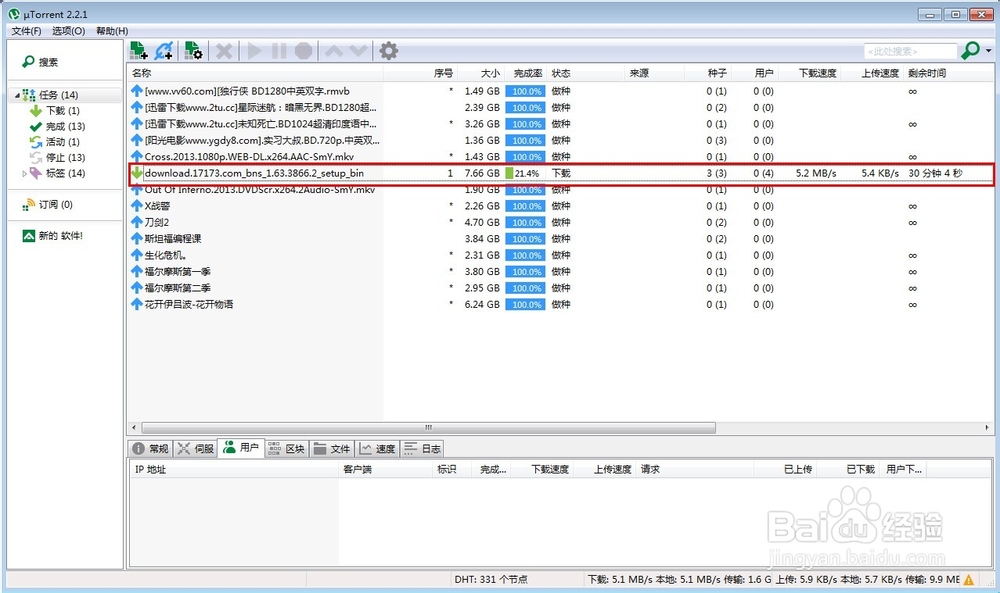Click the Remove torrent X icon
This screenshot has width=1000, height=593.
click(x=224, y=51)
